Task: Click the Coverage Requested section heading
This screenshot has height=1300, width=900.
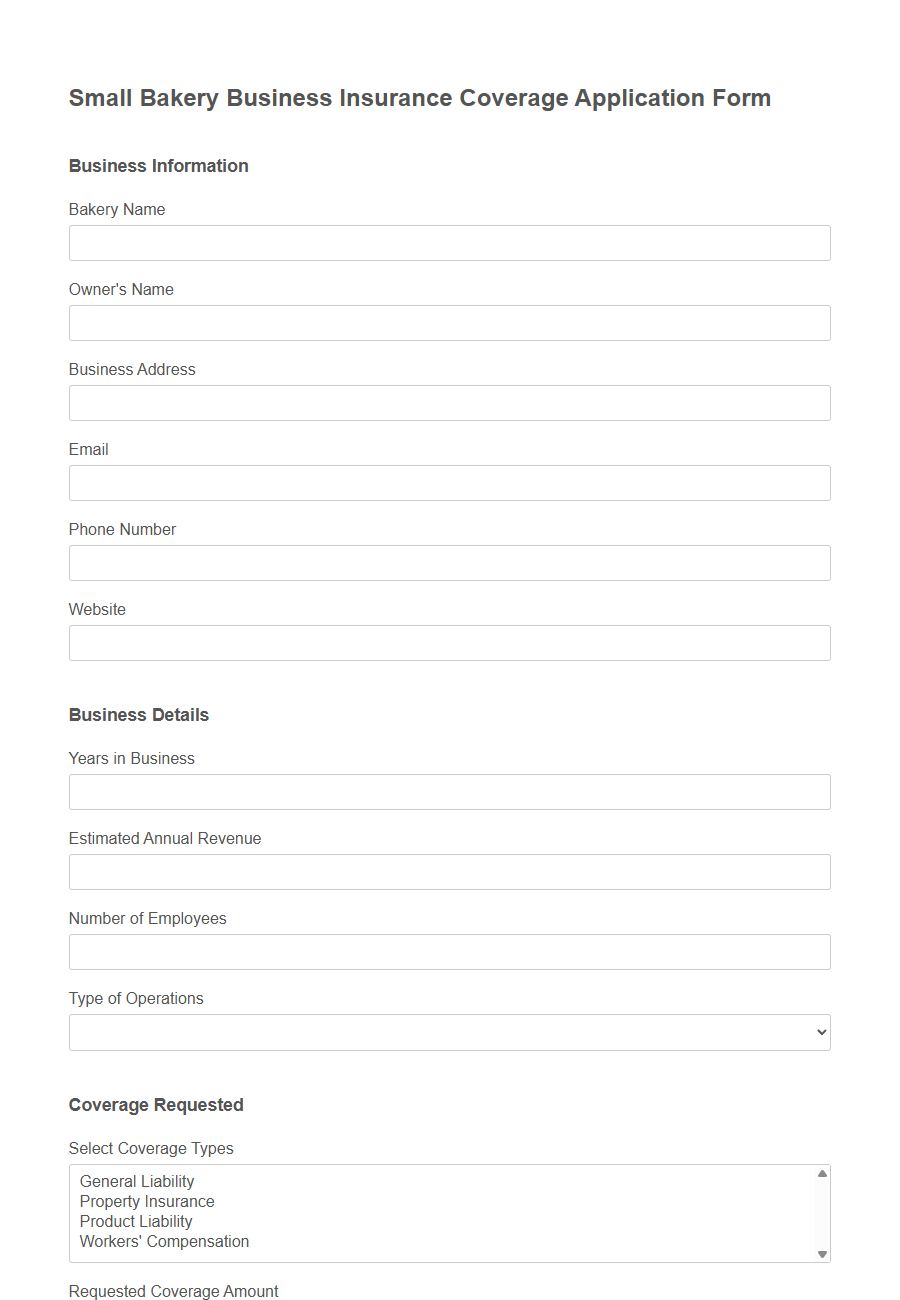Action: pos(156,1104)
